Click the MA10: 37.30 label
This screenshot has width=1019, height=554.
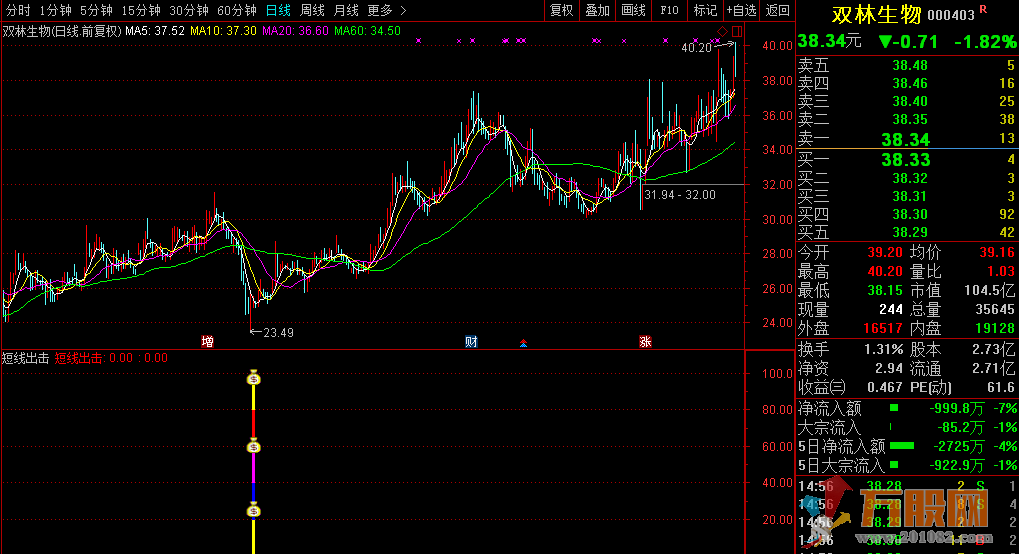(x=223, y=31)
